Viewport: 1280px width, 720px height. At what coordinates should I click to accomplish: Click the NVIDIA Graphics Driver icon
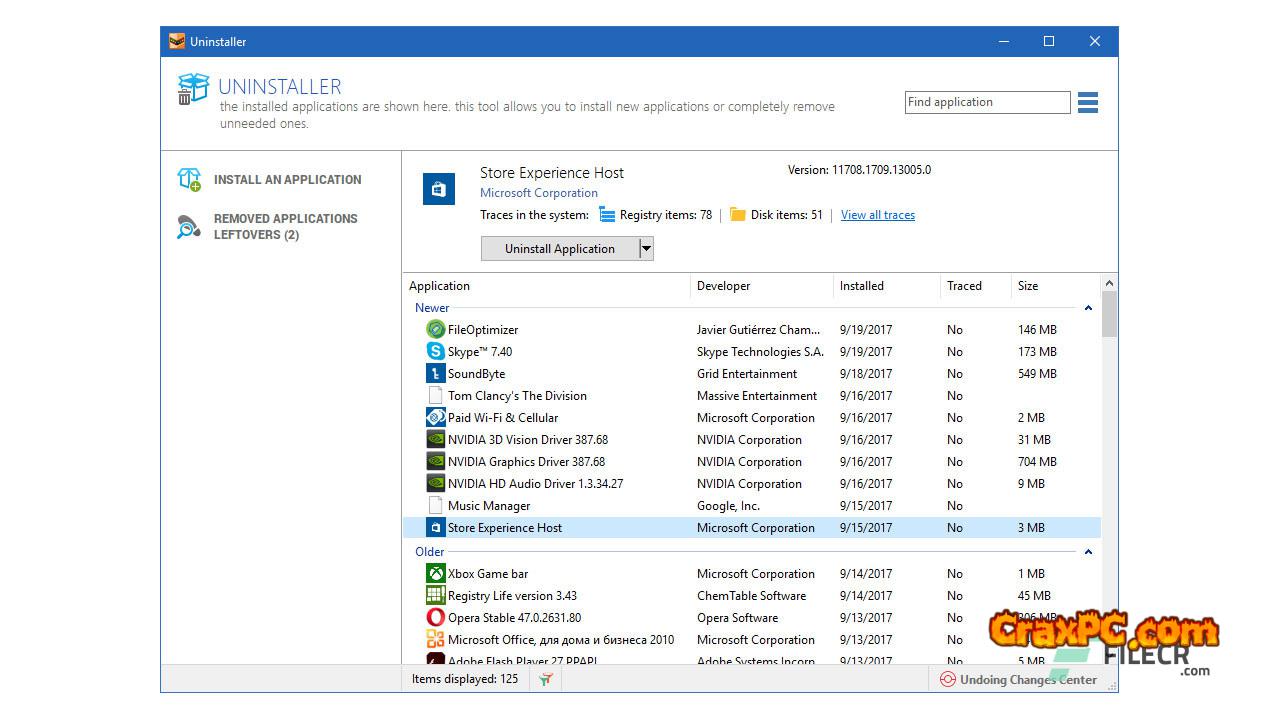tap(435, 462)
